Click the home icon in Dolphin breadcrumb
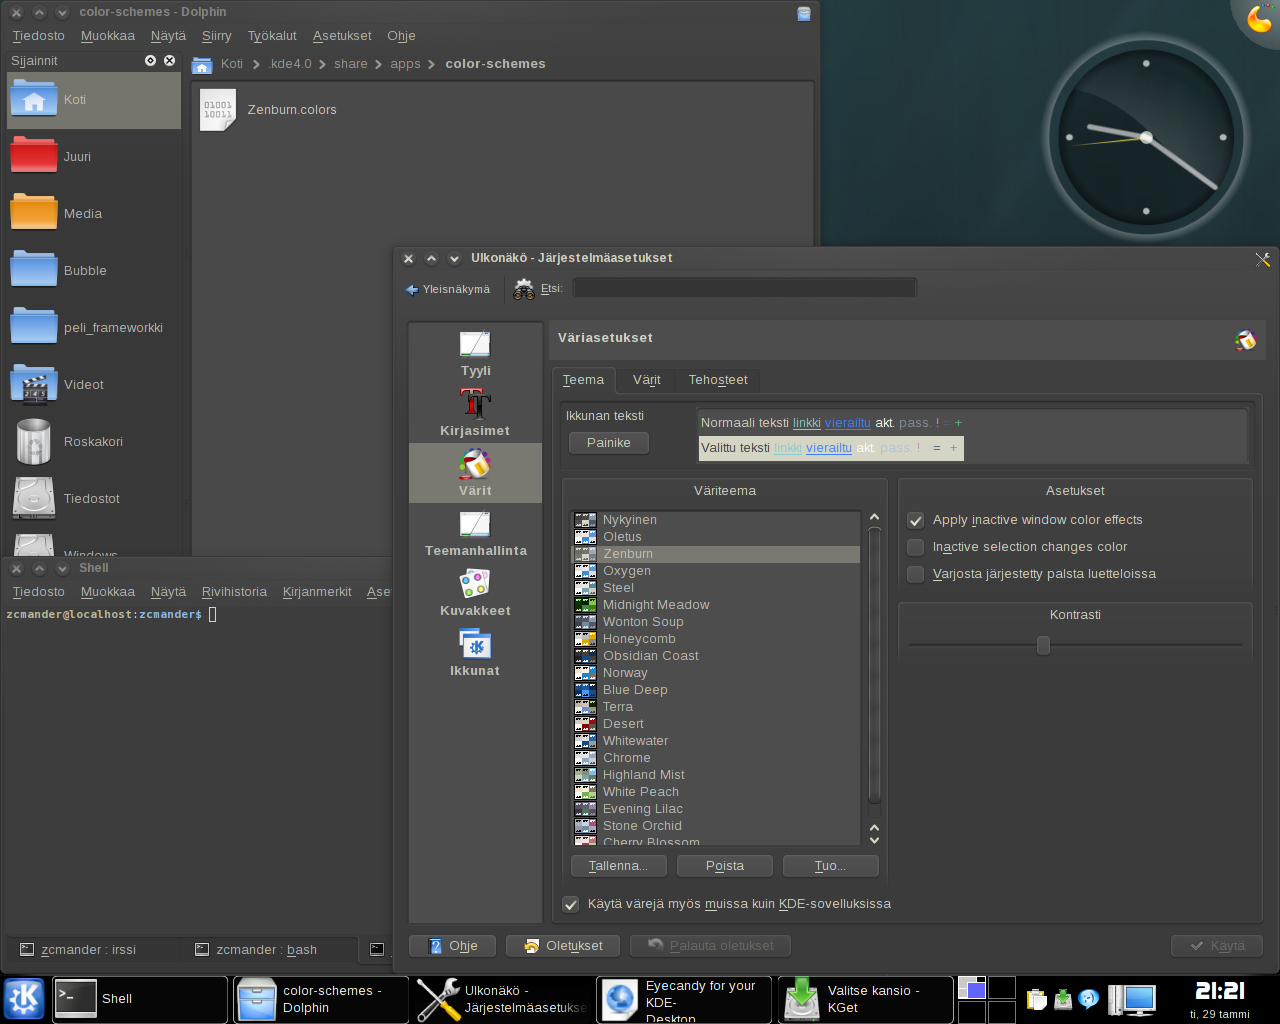 pos(202,65)
